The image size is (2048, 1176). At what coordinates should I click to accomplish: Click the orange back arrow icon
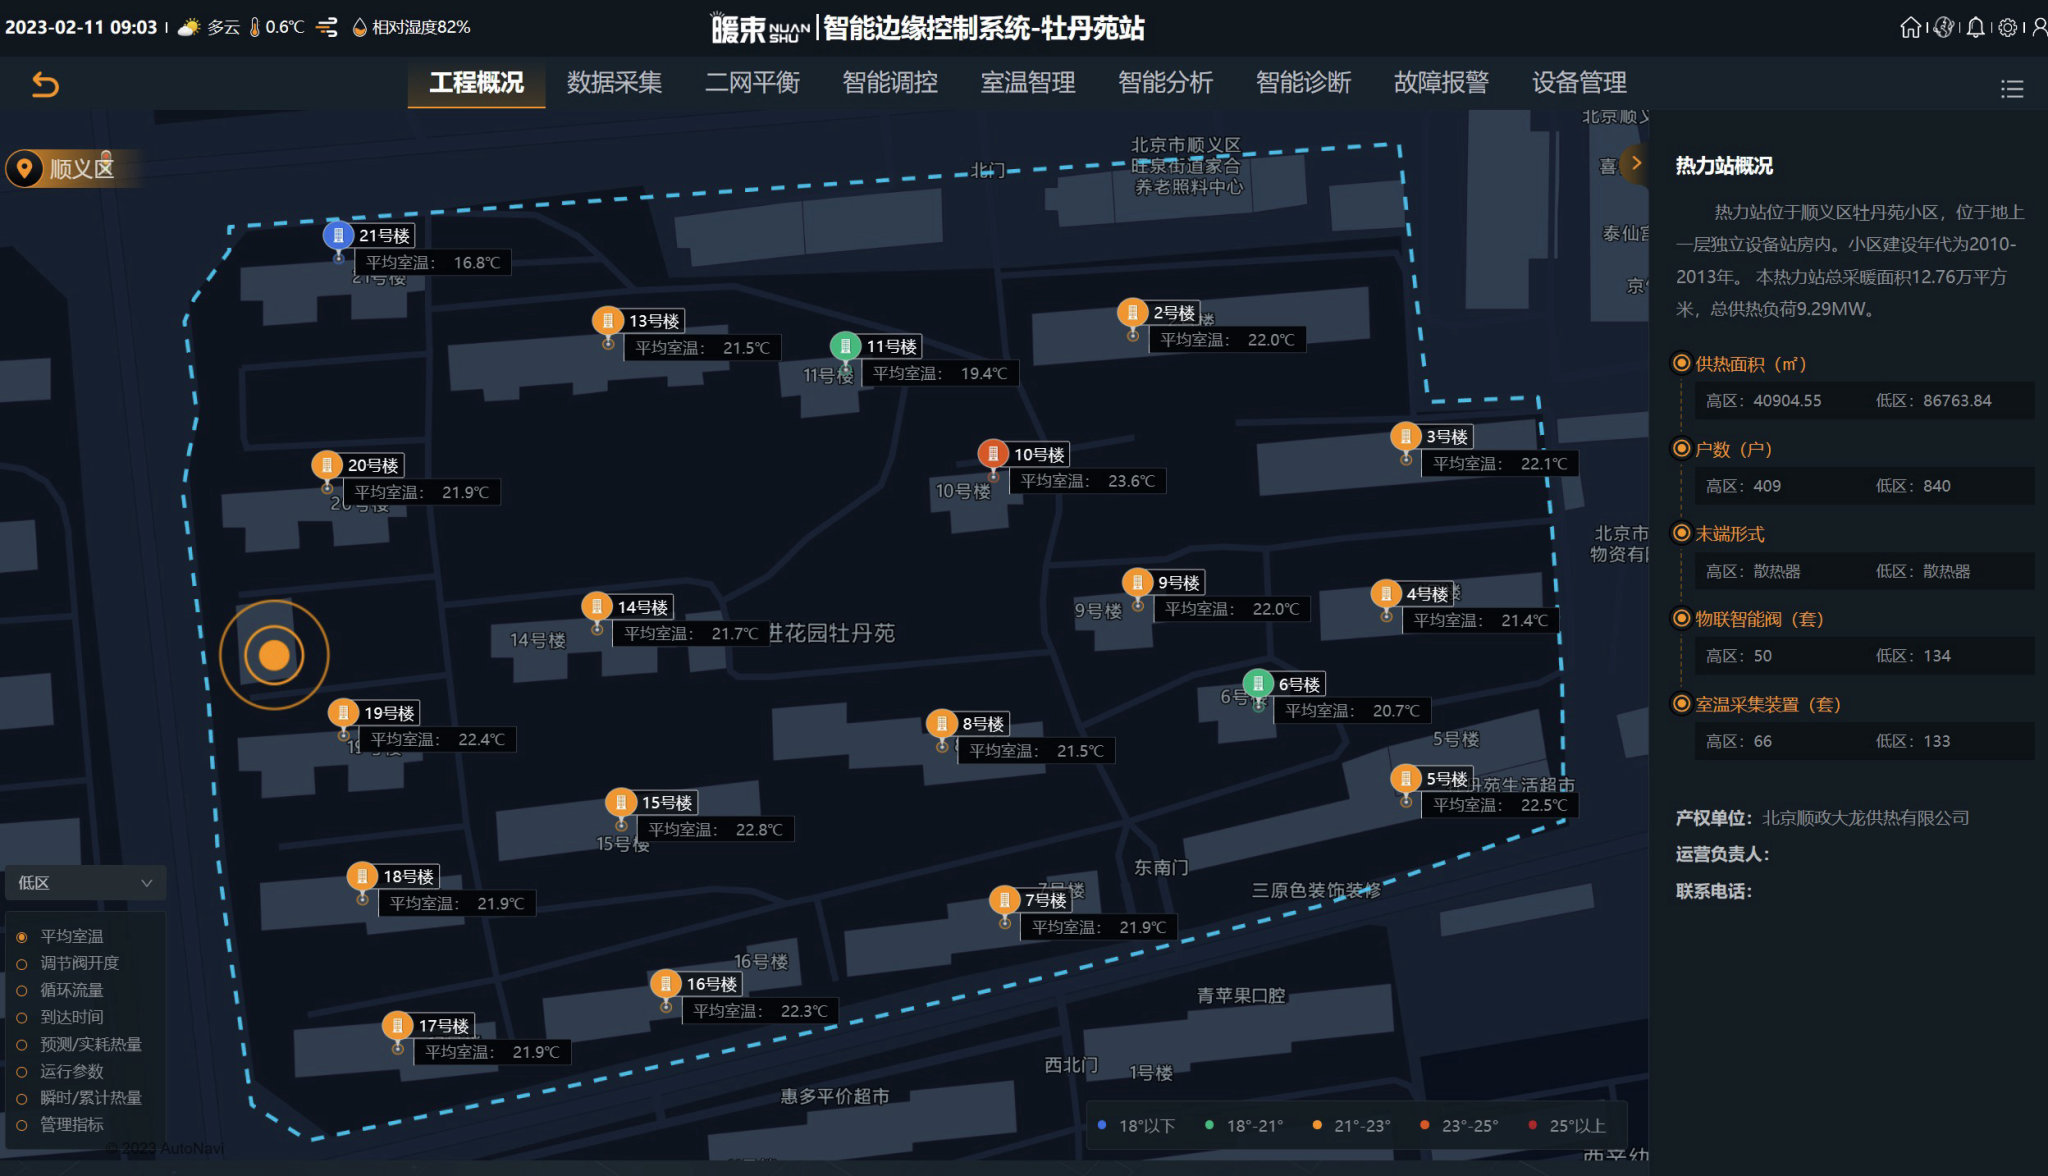coord(45,85)
